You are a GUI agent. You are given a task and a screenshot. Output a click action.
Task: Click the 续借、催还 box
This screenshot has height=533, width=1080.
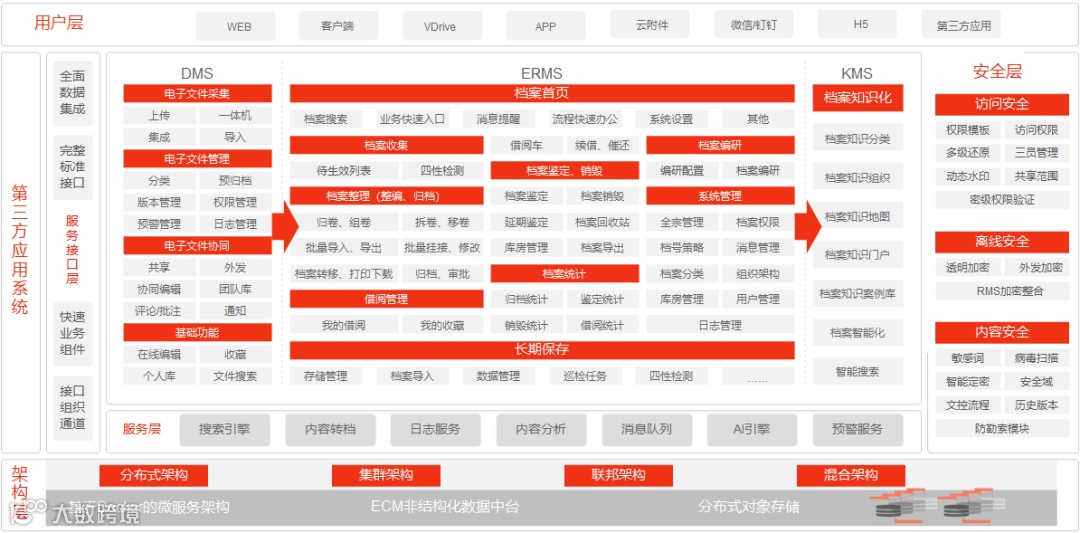point(603,145)
